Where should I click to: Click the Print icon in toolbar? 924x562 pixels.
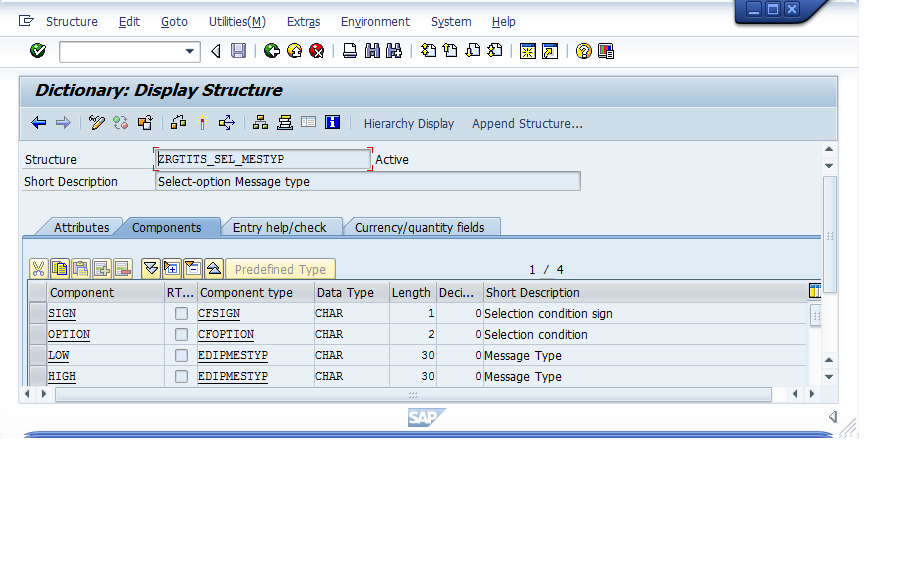[x=350, y=51]
